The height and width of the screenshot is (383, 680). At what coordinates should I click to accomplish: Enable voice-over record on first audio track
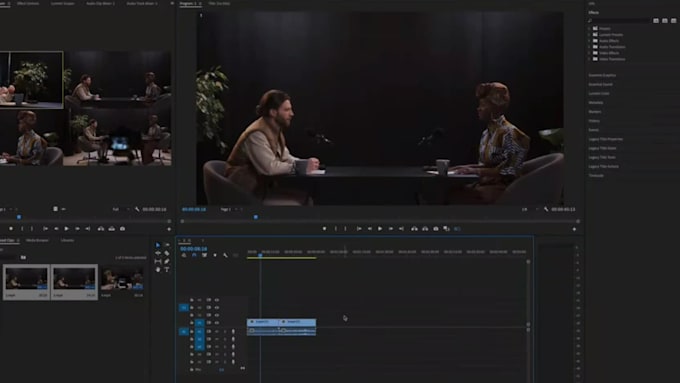(233, 331)
